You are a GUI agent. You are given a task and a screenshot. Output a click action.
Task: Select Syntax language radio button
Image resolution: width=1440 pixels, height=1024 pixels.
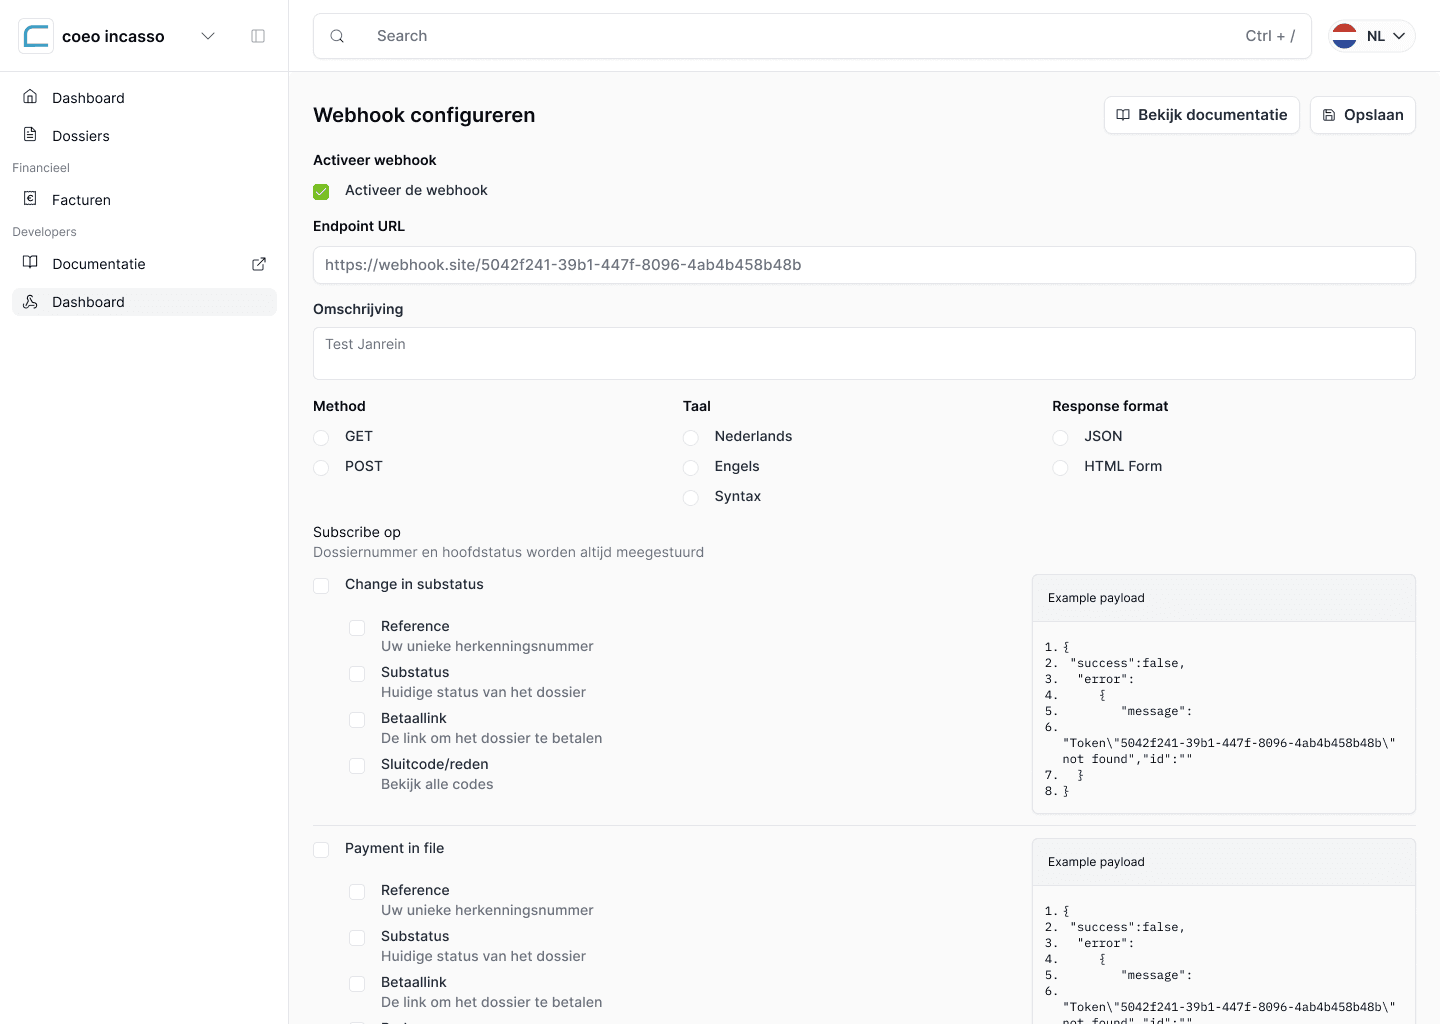point(691,497)
